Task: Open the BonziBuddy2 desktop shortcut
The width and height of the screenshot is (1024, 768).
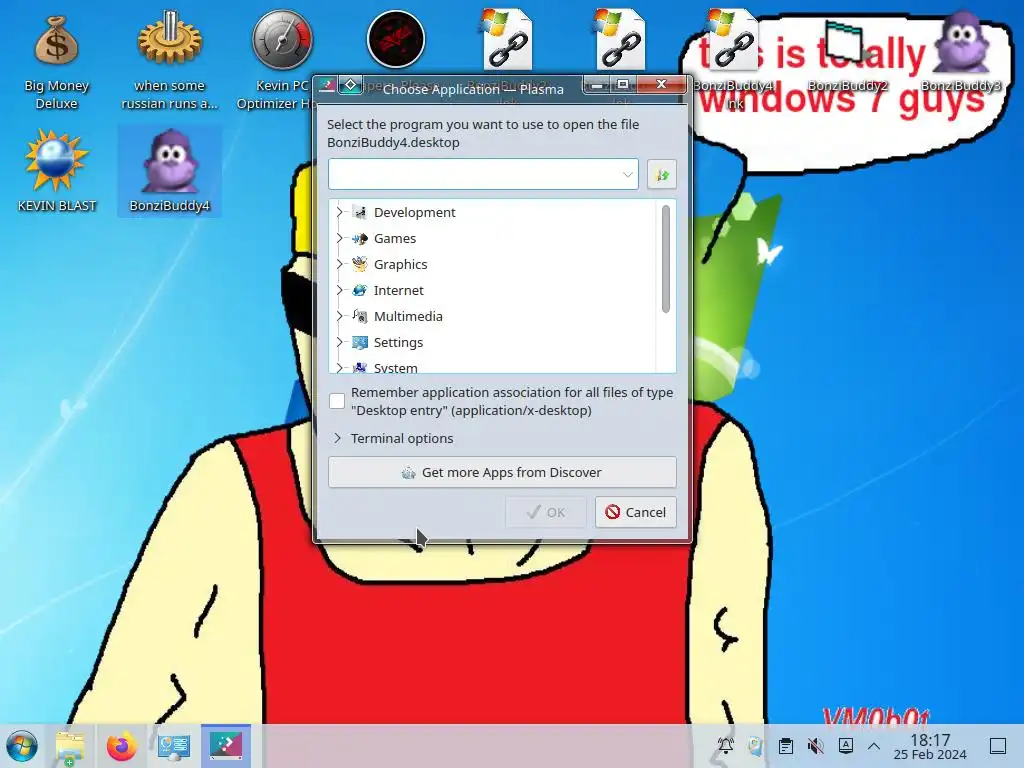Action: (848, 42)
